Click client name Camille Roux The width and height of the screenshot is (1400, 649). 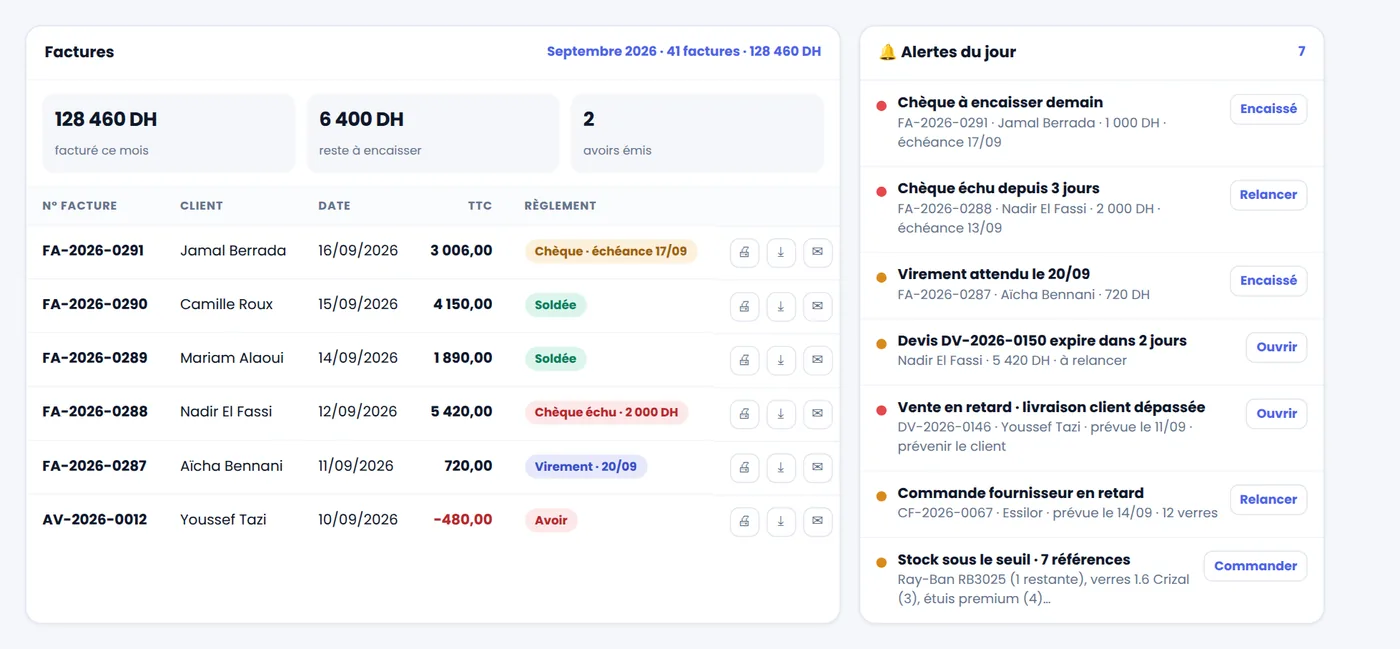[x=226, y=304]
